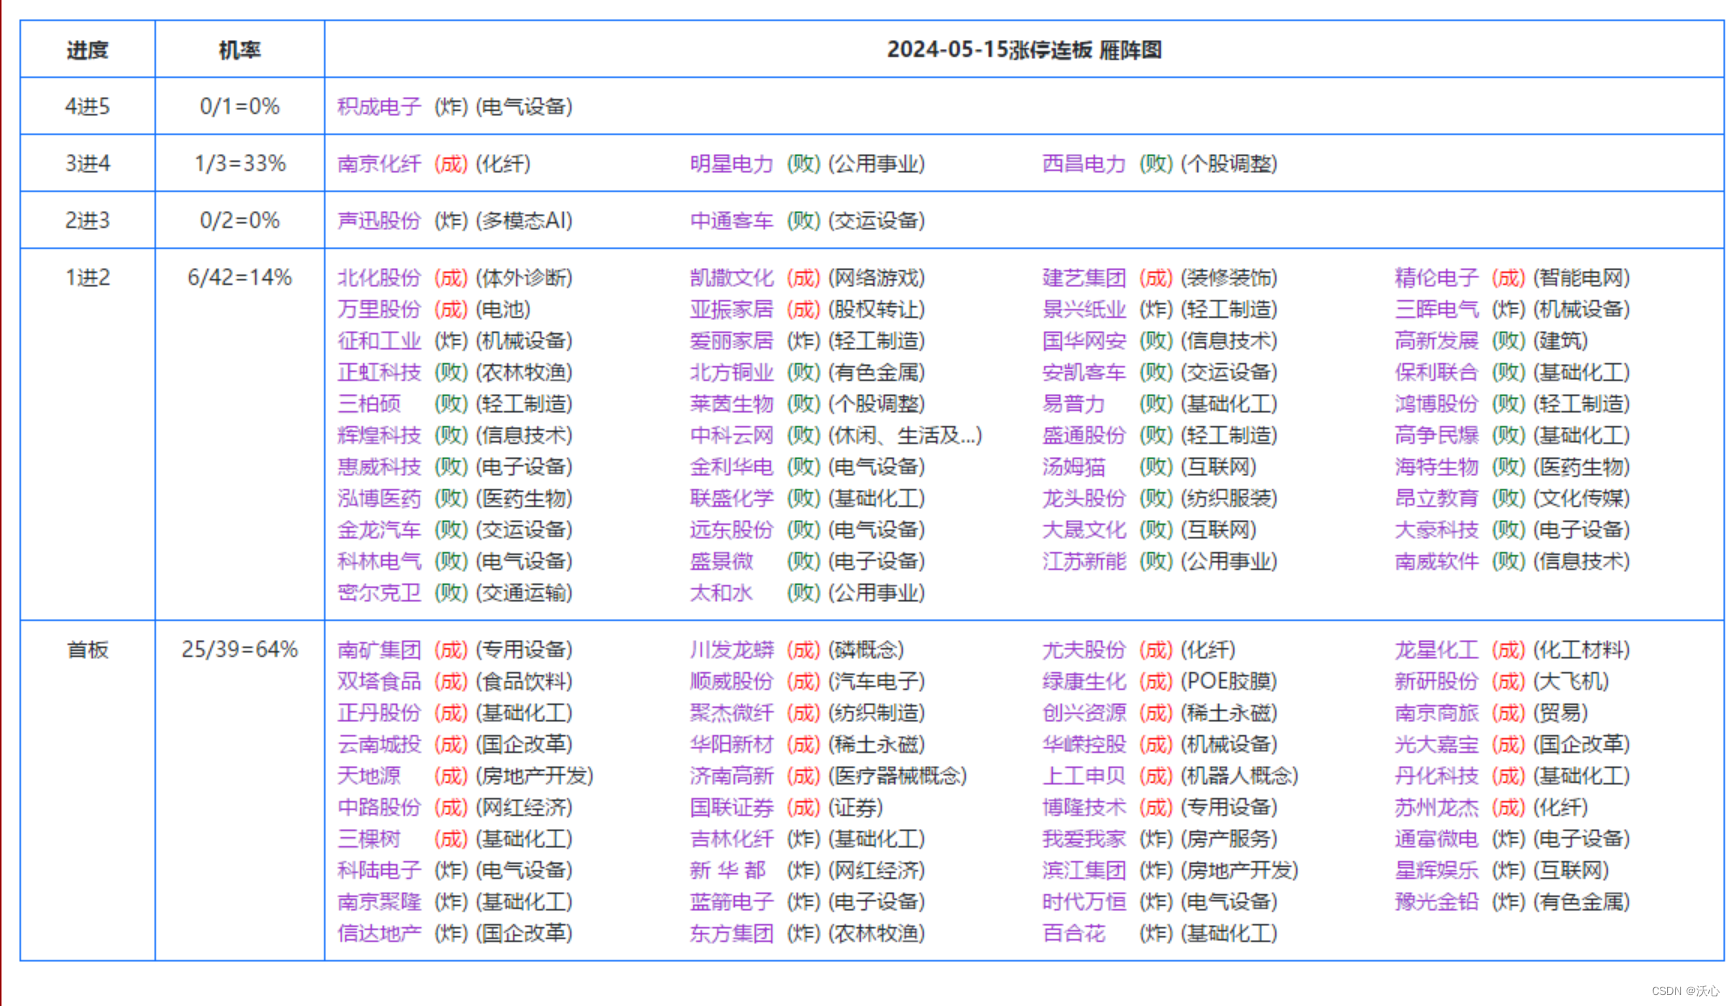
Task: Click 江苏新能 stock name
Action: [1084, 561]
